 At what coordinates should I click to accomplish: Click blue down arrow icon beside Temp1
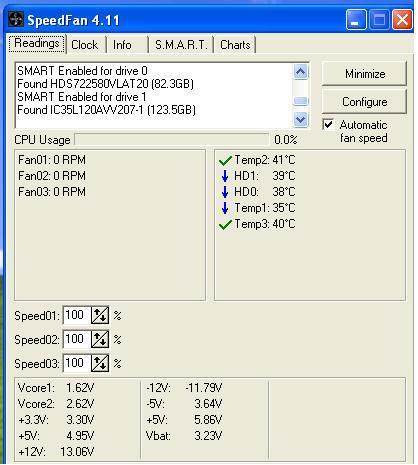point(225,208)
